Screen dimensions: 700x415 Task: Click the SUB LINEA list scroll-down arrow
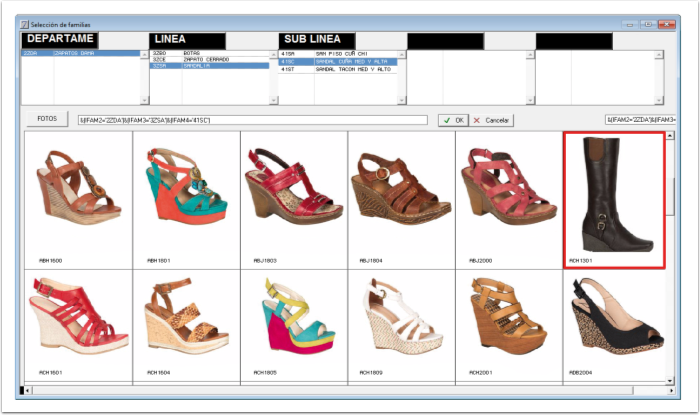402,100
